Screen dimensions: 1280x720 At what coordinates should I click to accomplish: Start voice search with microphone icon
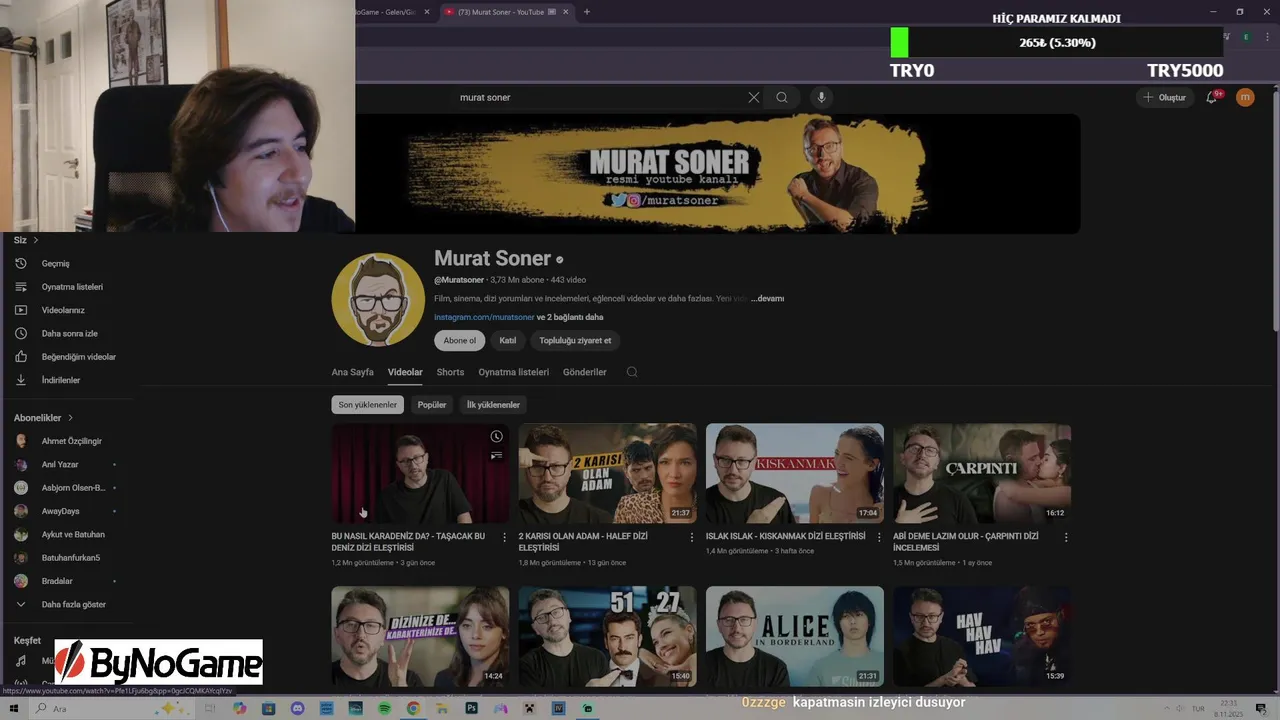pos(821,97)
